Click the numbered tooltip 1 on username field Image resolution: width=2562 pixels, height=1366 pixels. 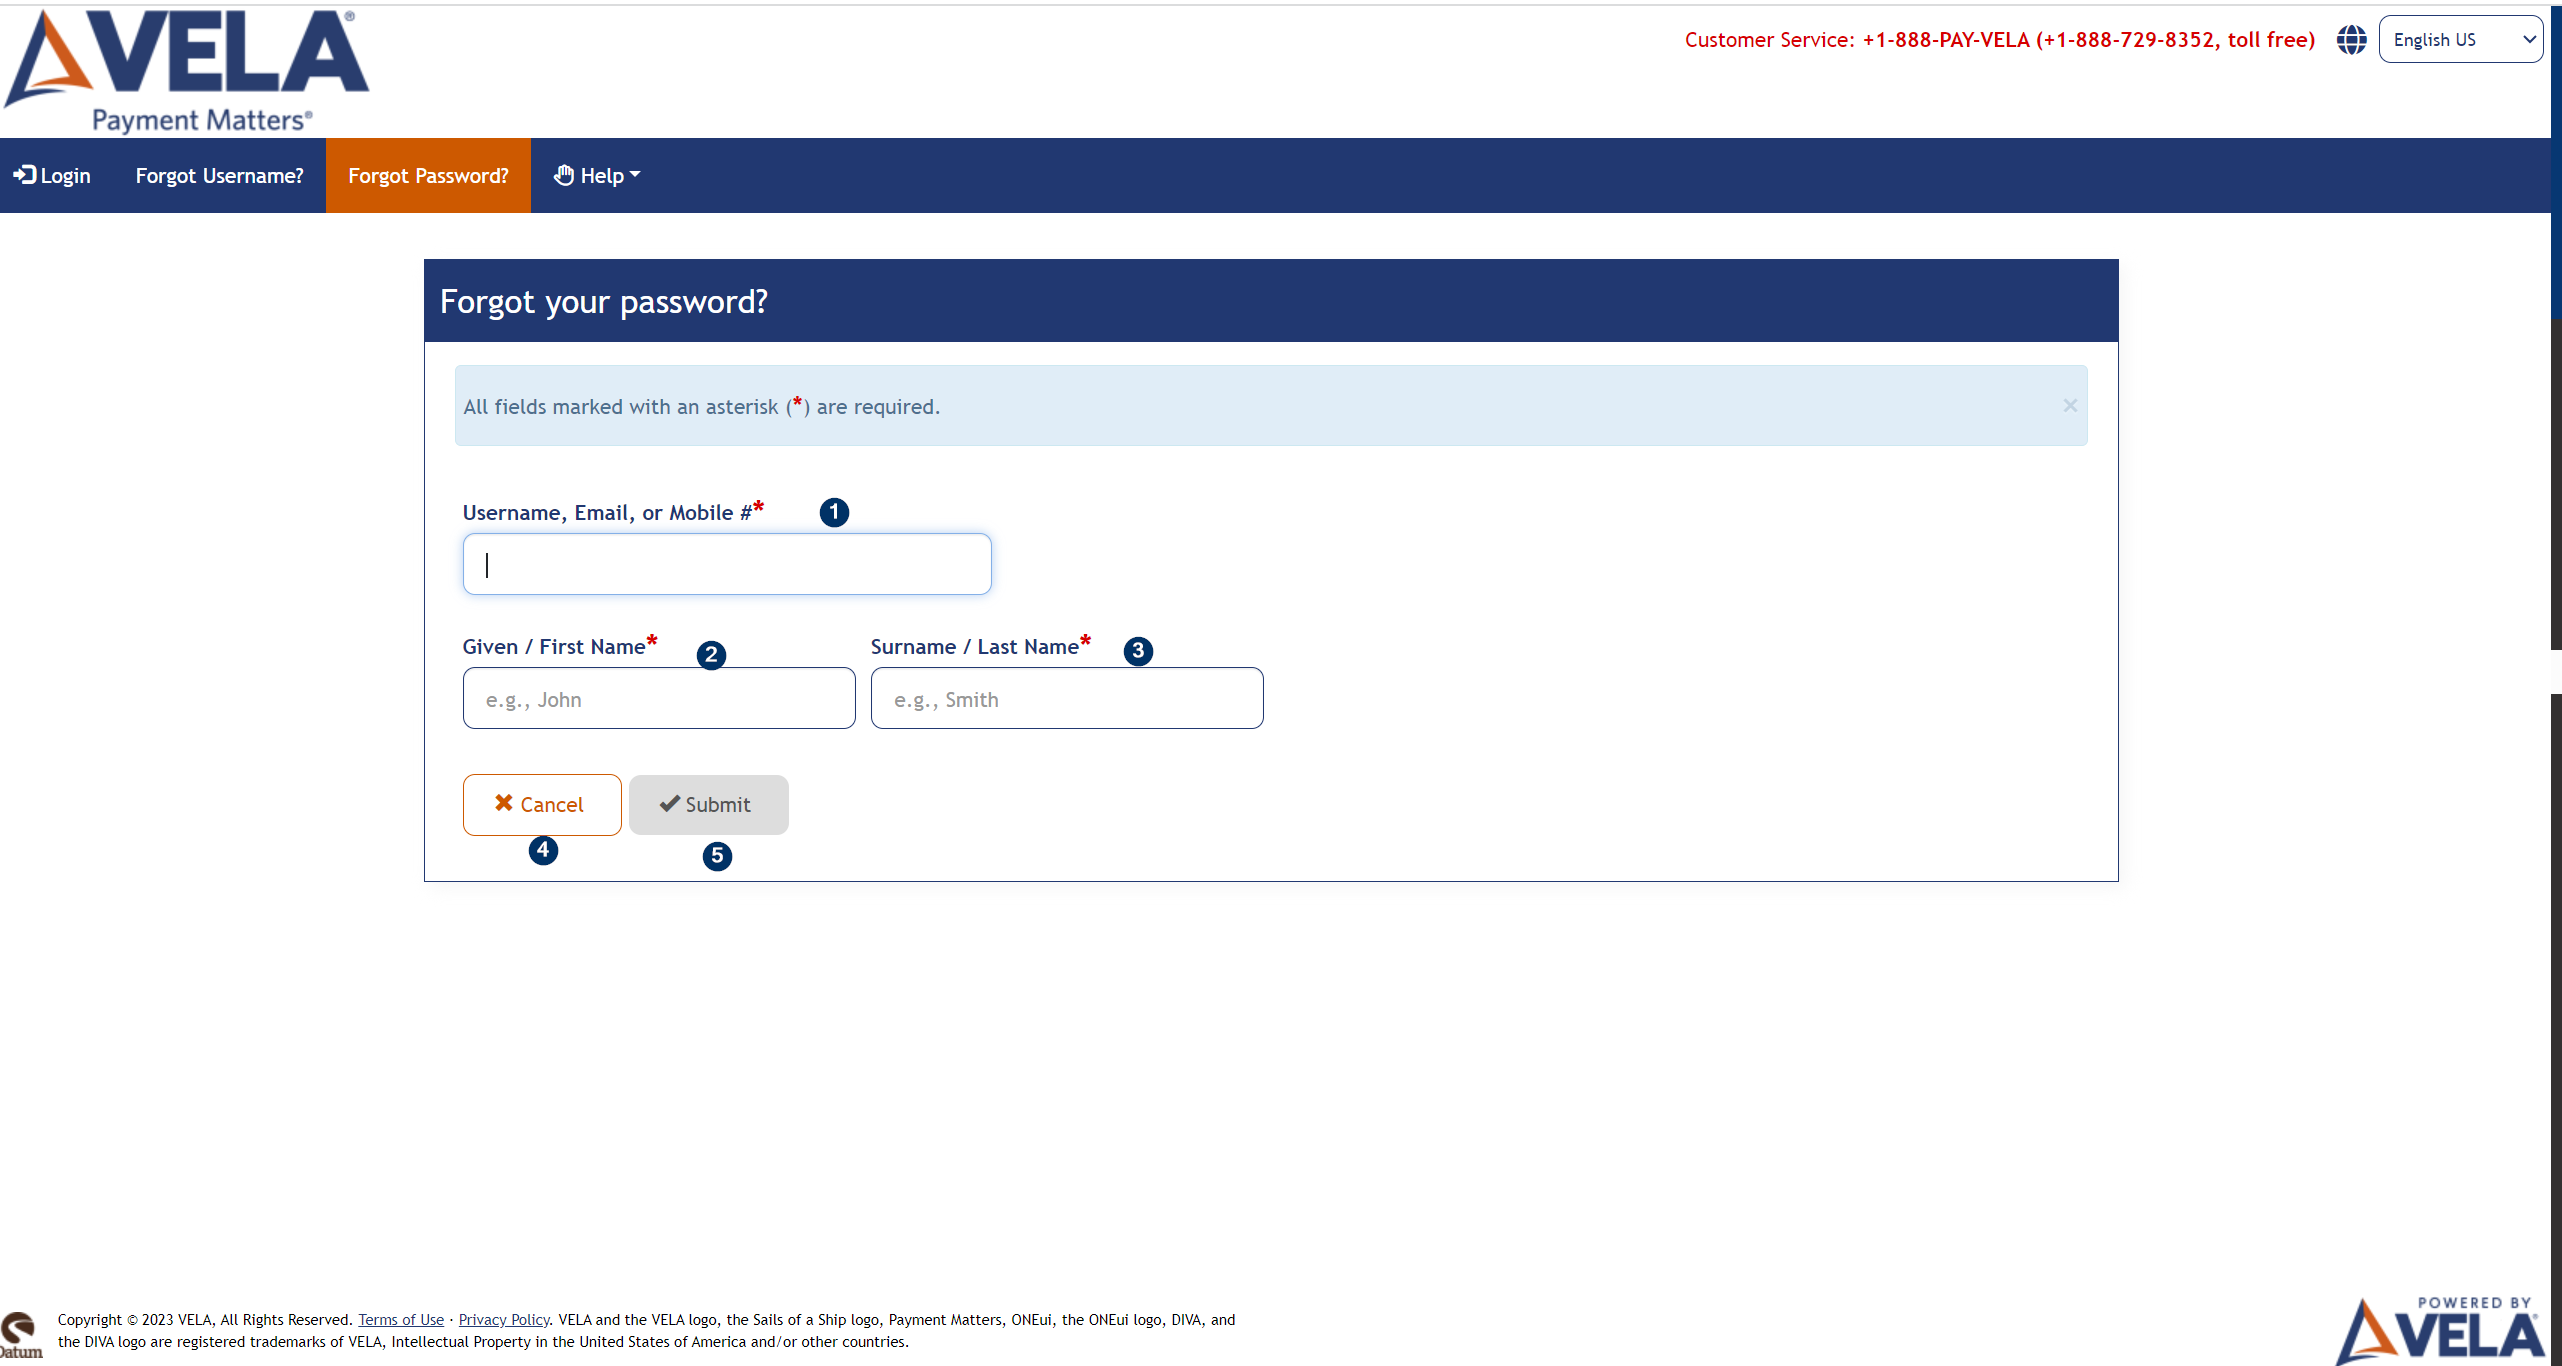(x=835, y=514)
